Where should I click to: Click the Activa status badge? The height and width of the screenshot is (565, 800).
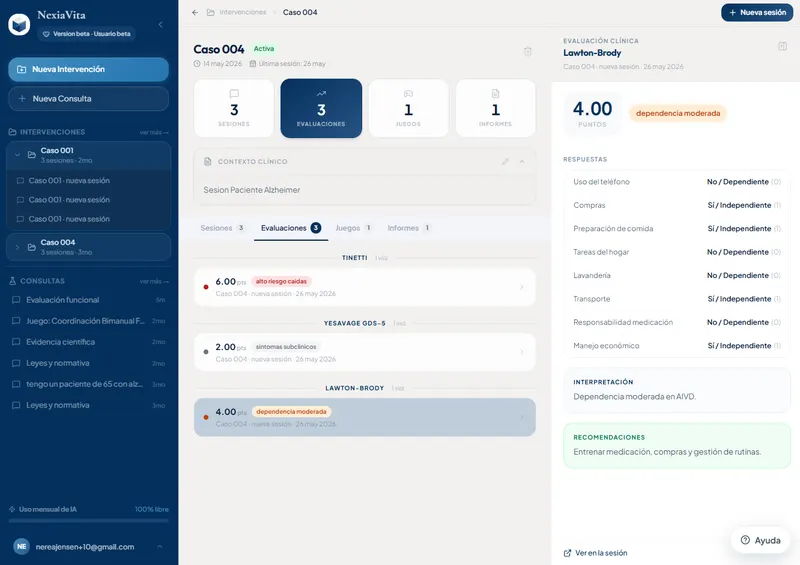tap(264, 49)
